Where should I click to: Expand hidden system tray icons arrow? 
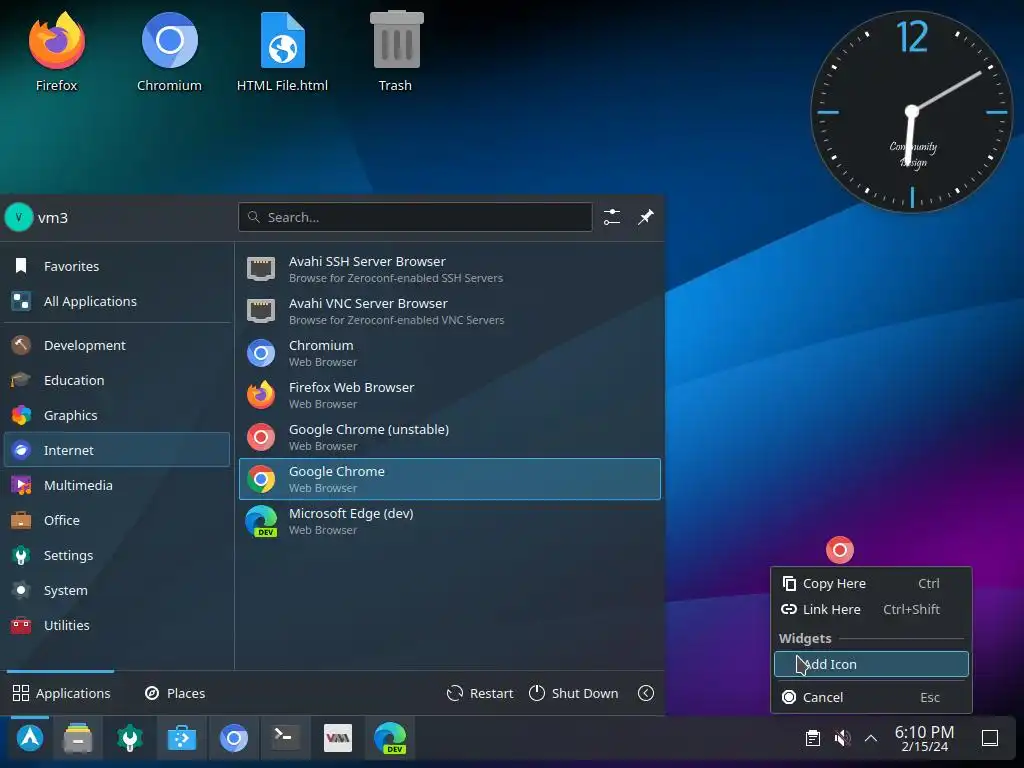click(x=871, y=738)
